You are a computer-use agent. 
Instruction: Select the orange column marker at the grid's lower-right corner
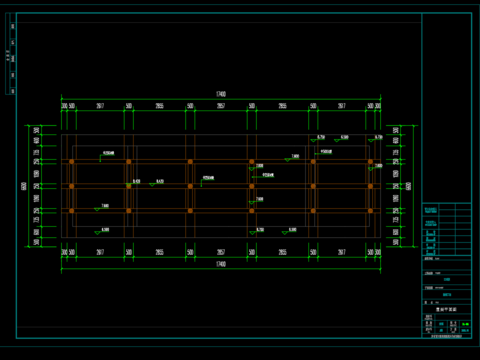click(370, 211)
